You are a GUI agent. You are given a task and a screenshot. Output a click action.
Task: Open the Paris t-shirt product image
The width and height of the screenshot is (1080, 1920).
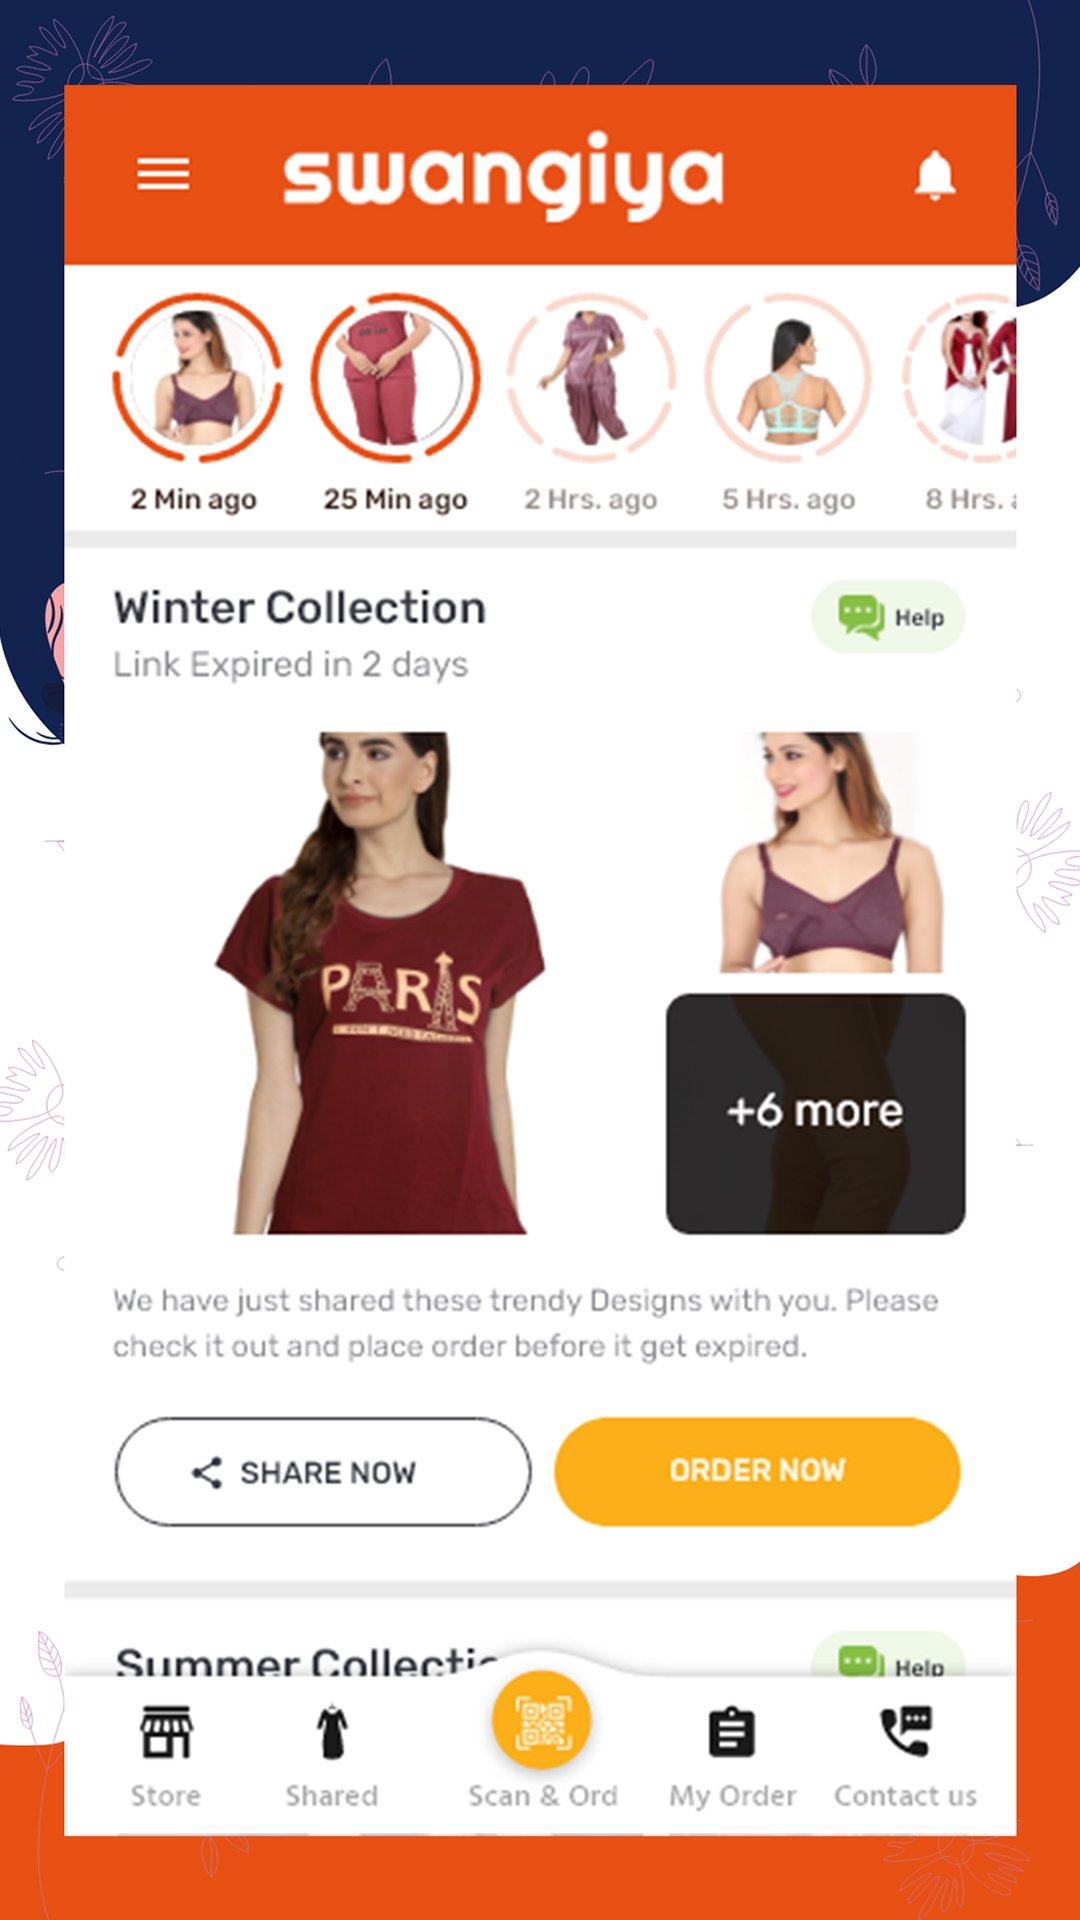coord(381,982)
